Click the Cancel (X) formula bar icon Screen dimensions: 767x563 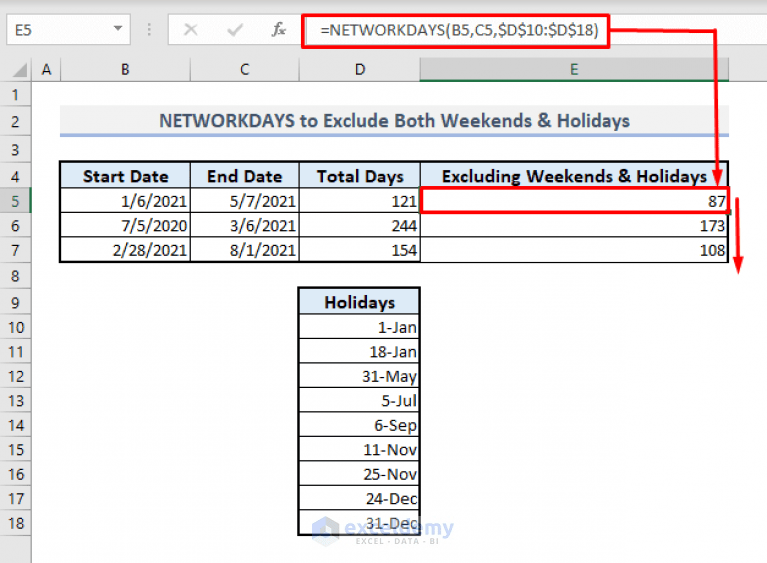coord(190,30)
